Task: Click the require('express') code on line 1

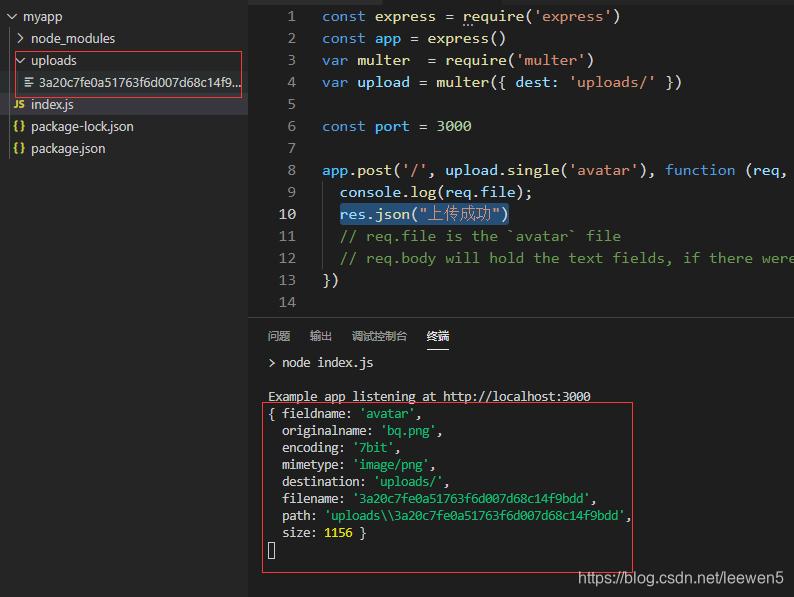Action: 541,17
